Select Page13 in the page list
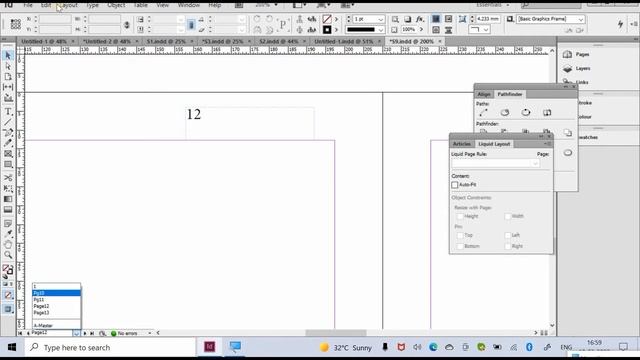640x360 pixels. tap(56, 313)
